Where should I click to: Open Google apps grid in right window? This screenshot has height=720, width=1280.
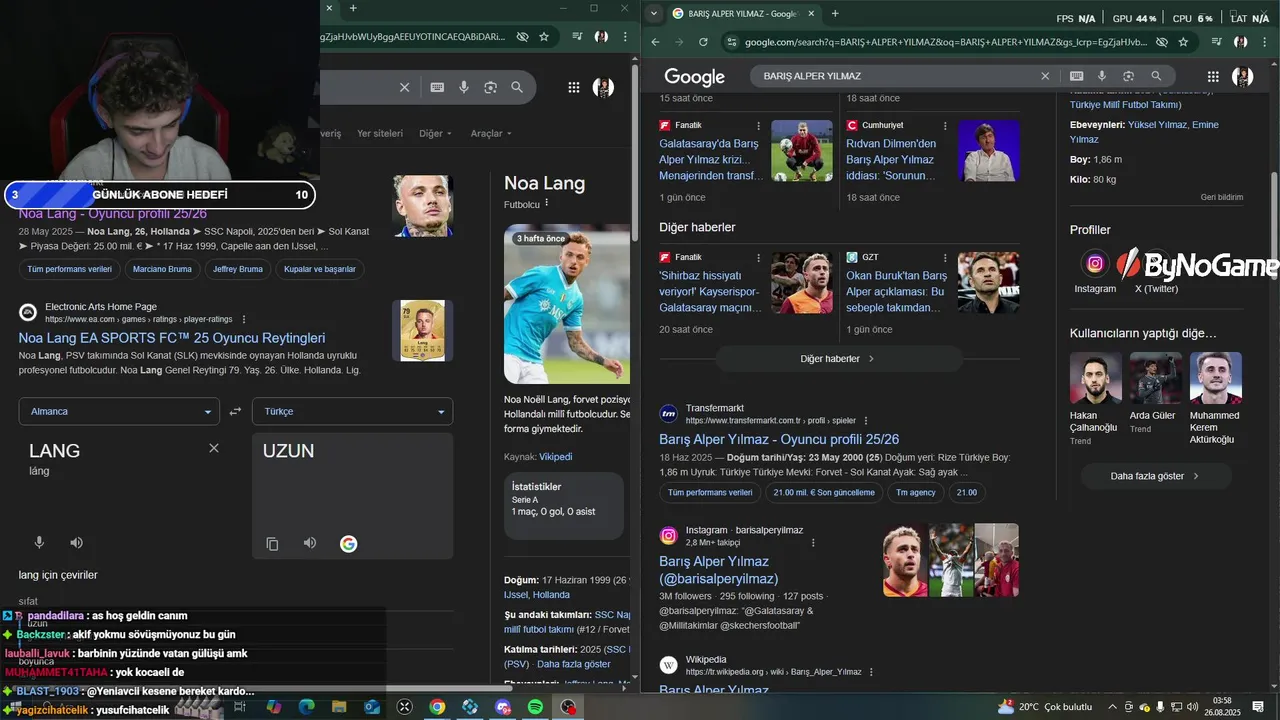click(1213, 76)
